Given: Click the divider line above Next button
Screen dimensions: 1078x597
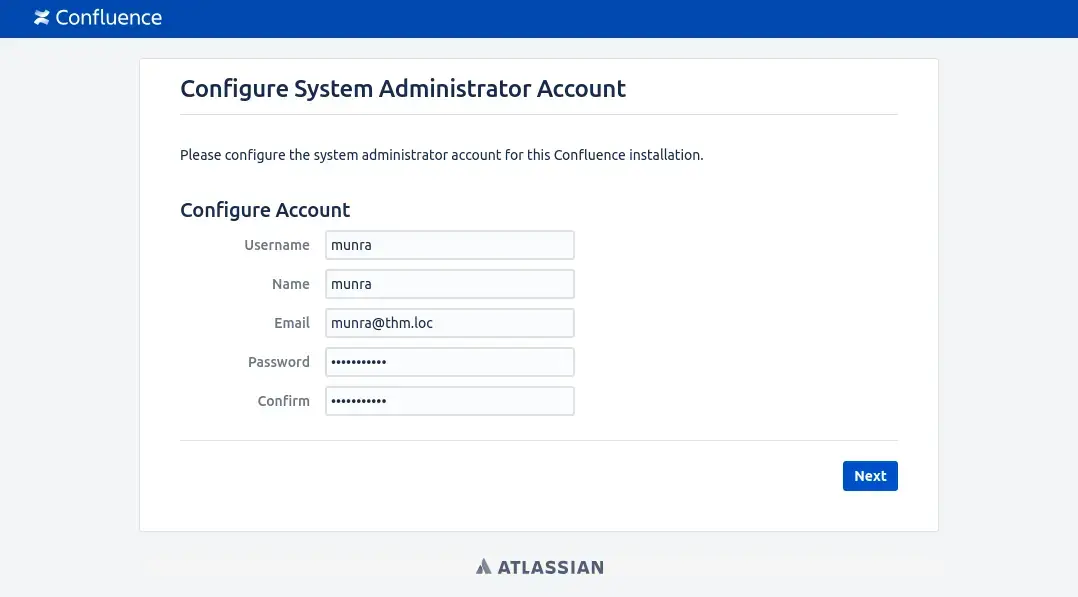Looking at the screenshot, I should 539,440.
